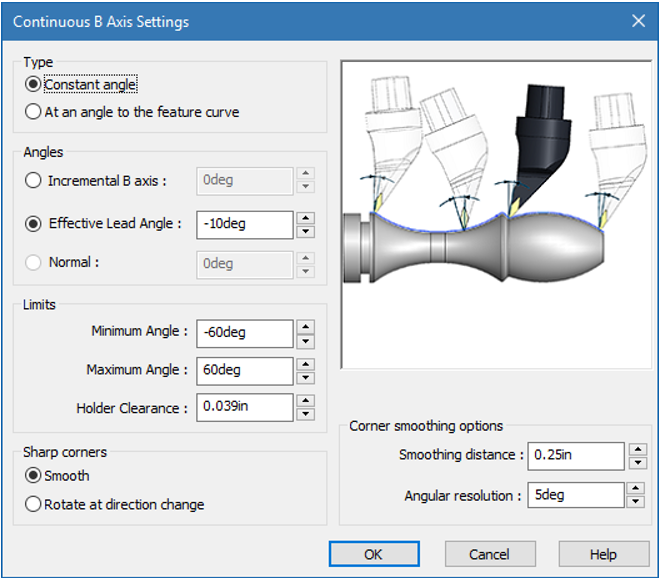Select Smooth for sharp corners
This screenshot has height=581, width=662.
click(x=33, y=475)
